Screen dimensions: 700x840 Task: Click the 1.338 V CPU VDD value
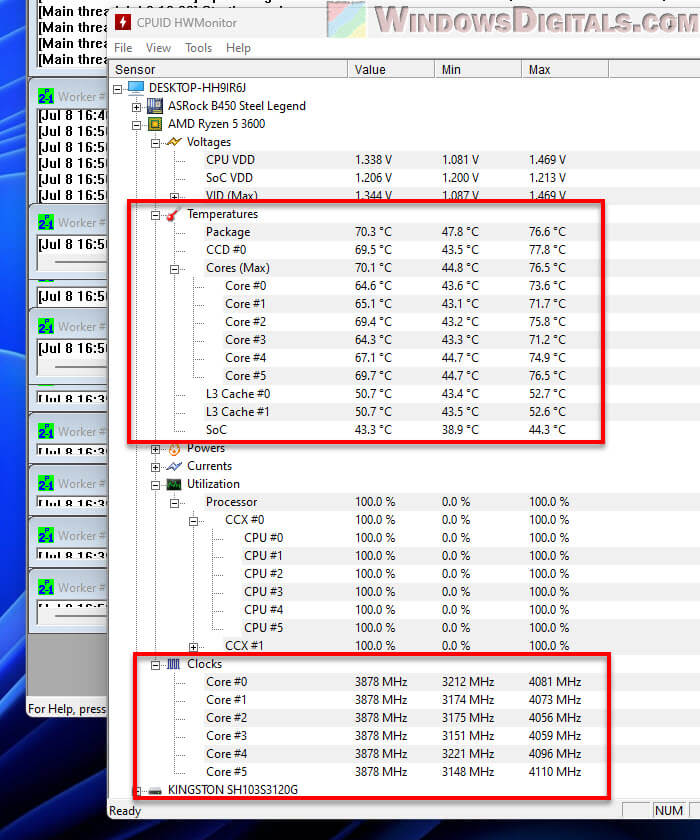(373, 160)
